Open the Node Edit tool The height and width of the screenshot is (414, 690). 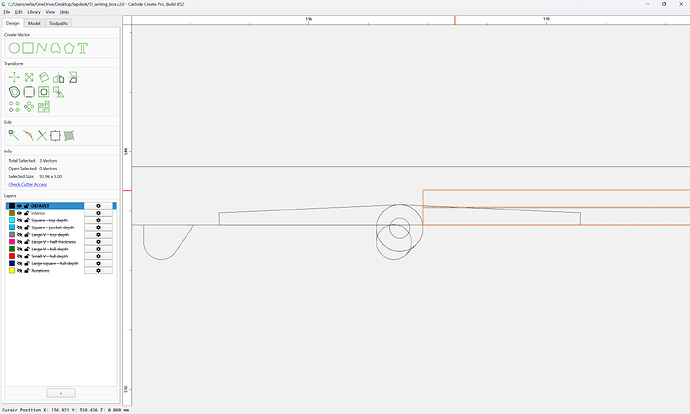click(x=14, y=136)
